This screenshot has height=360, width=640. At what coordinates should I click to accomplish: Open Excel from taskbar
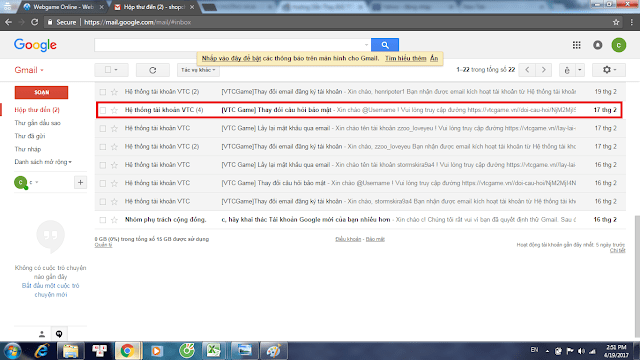[213, 351]
